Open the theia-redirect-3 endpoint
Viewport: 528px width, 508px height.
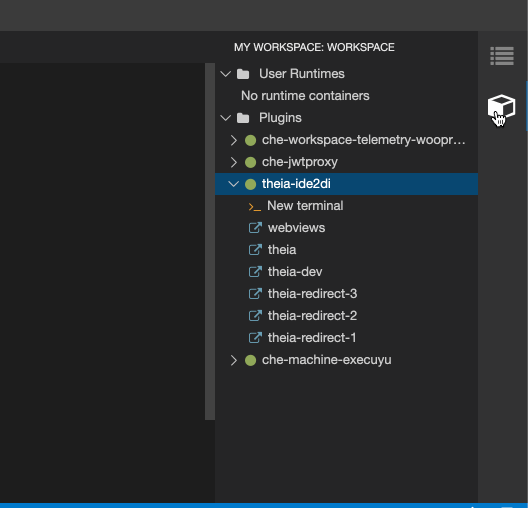click(x=312, y=294)
